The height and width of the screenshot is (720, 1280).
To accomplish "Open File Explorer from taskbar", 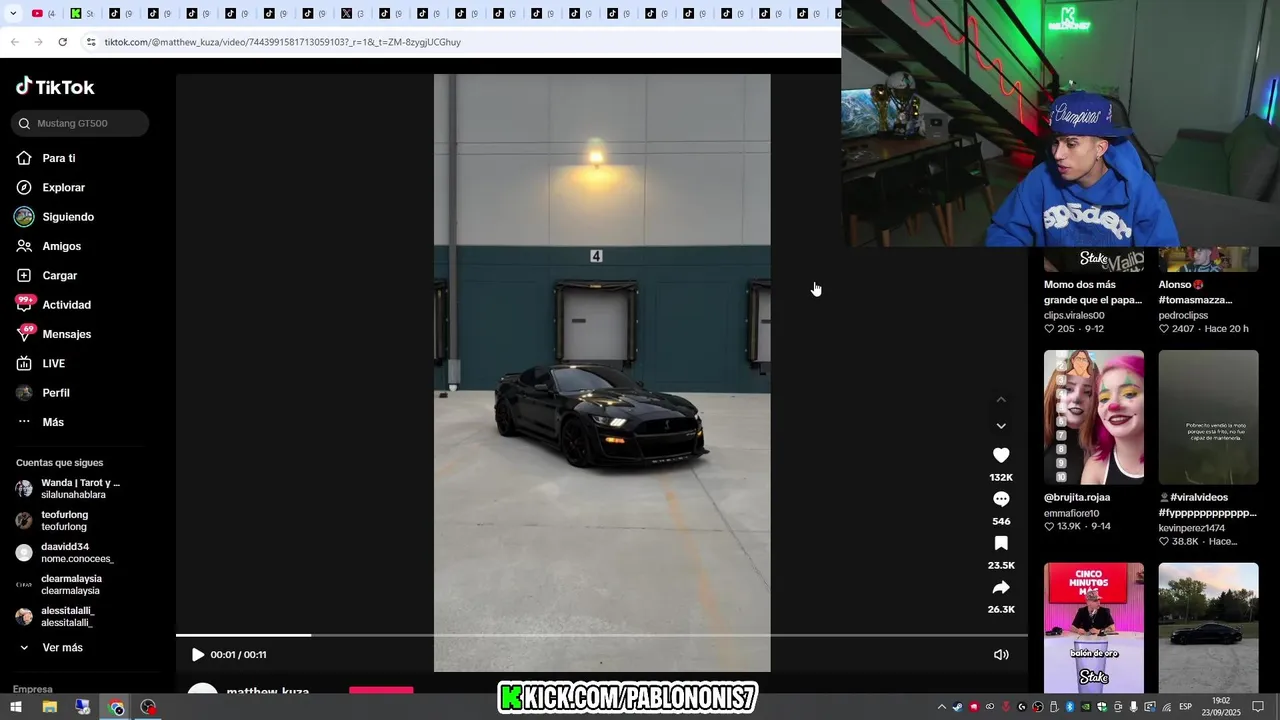I will [49, 707].
